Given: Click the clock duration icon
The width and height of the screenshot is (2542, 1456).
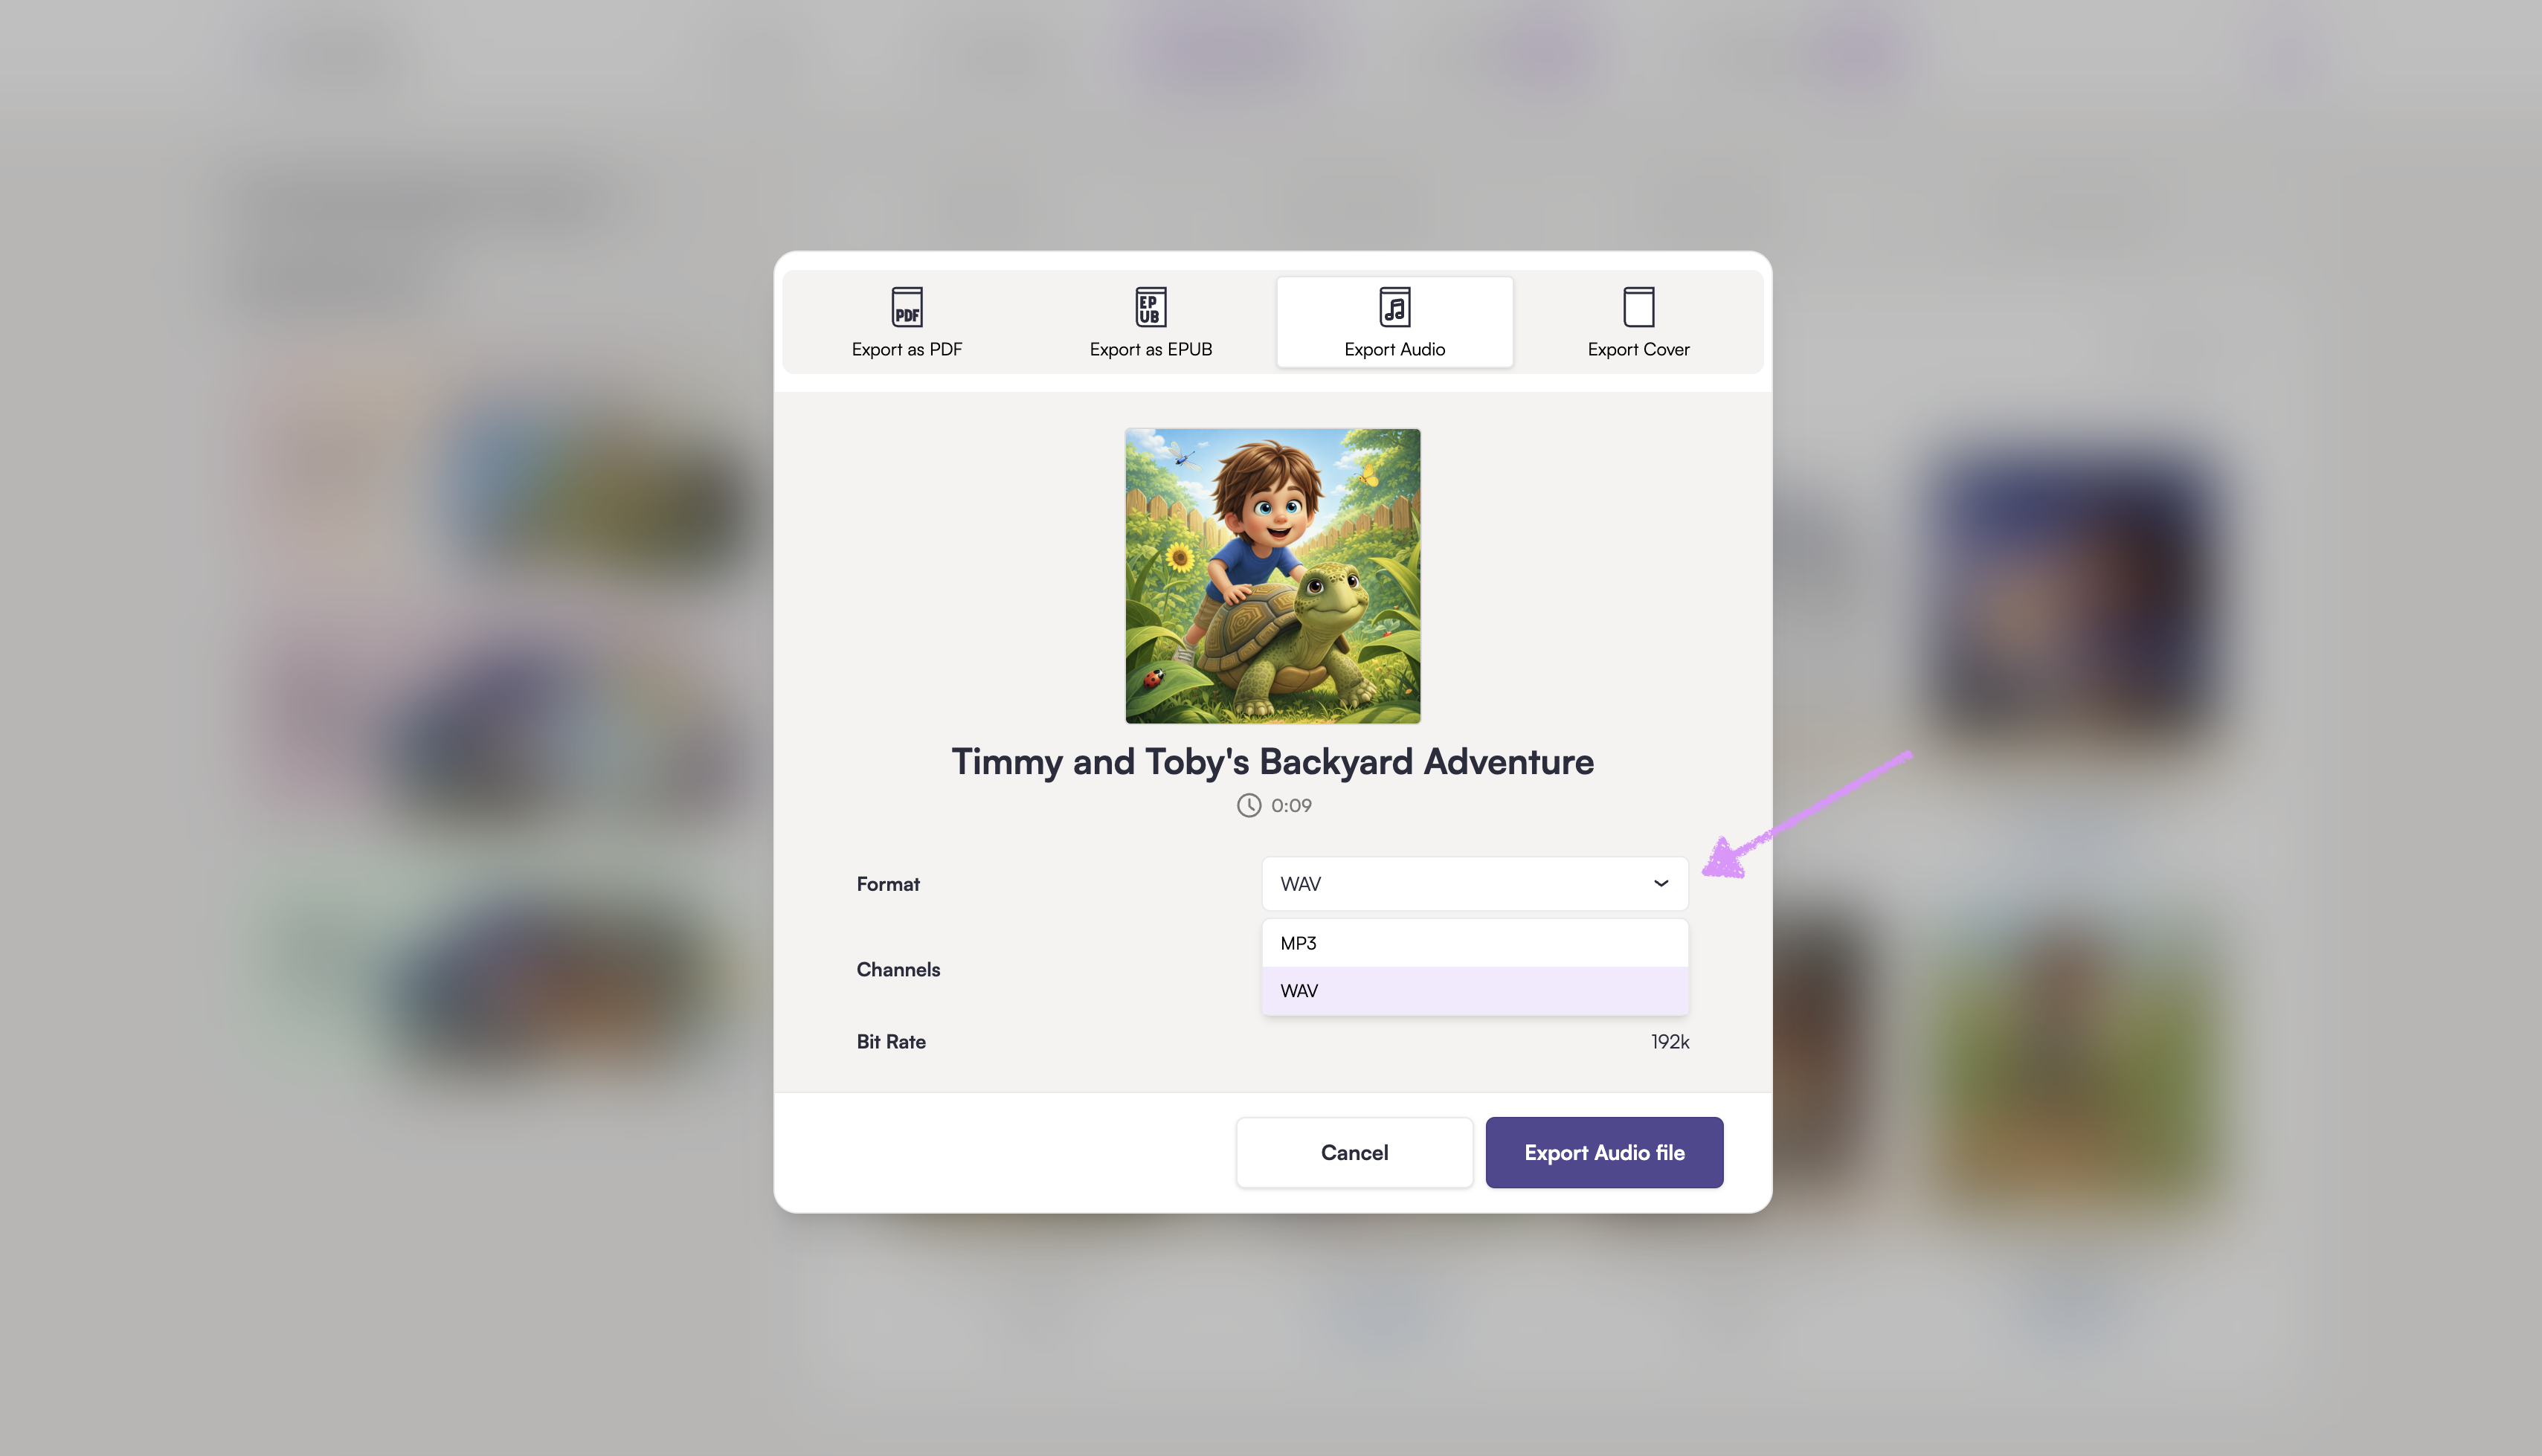Looking at the screenshot, I should (x=1248, y=805).
